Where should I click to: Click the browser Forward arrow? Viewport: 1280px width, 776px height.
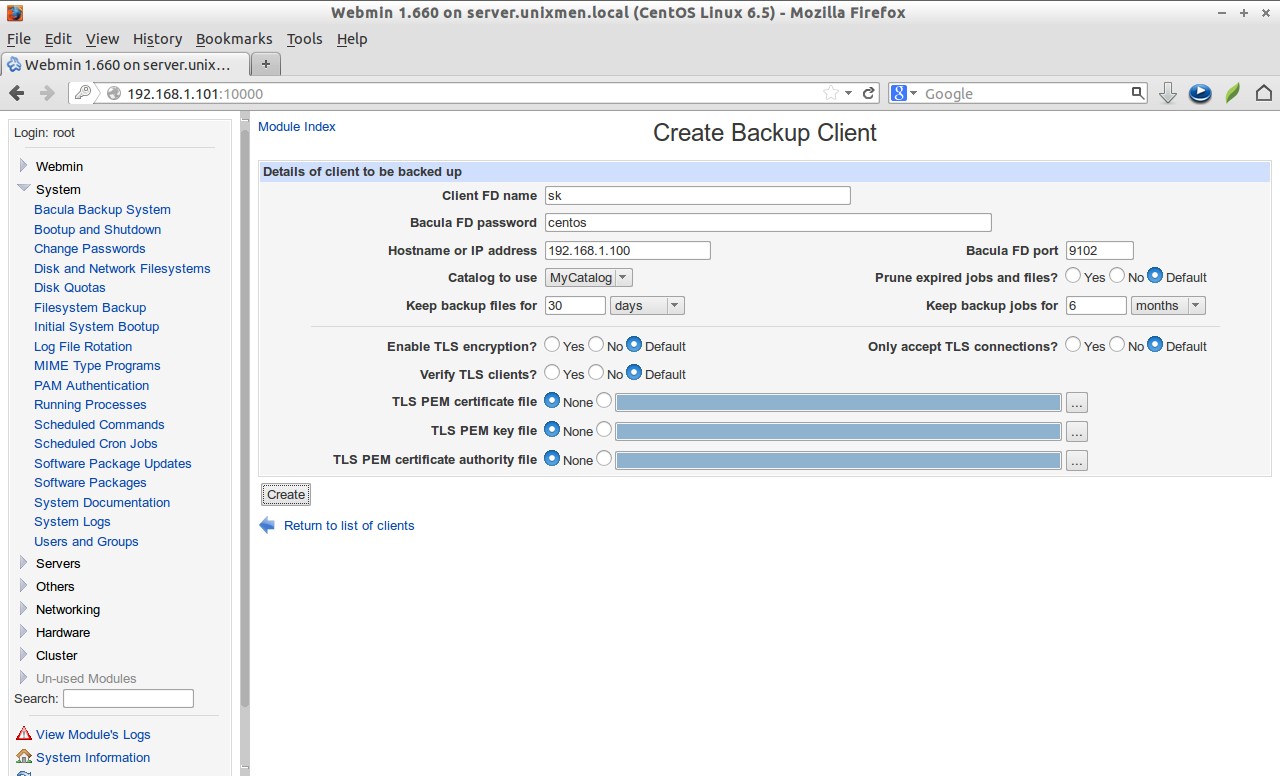point(47,93)
